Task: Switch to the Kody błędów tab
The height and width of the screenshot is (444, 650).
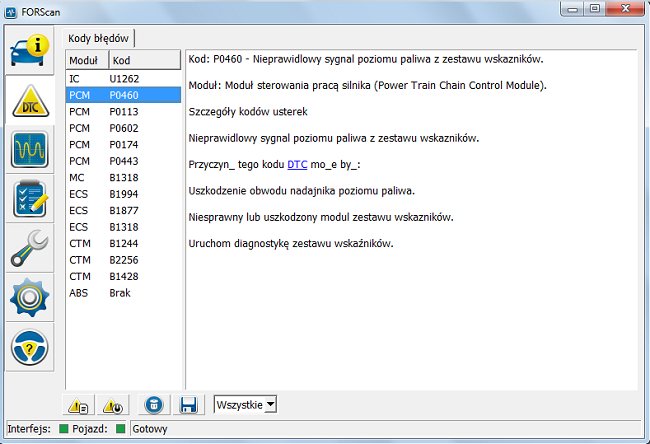Action: point(99,37)
